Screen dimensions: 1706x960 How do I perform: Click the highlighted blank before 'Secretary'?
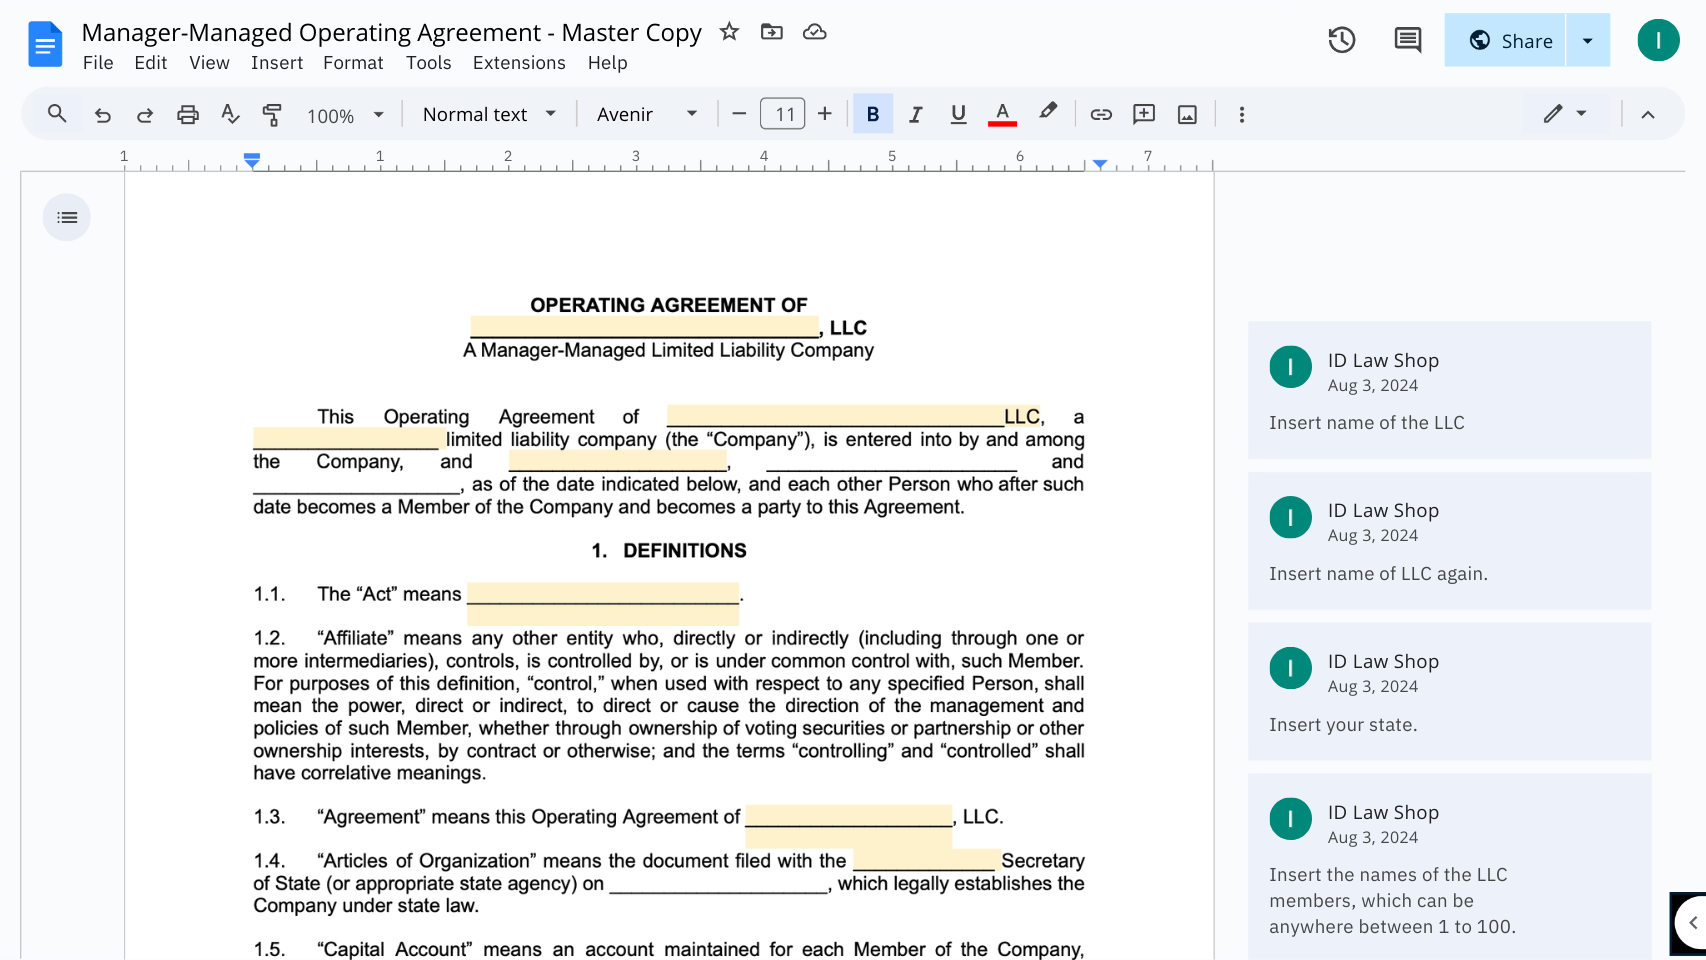926,861
